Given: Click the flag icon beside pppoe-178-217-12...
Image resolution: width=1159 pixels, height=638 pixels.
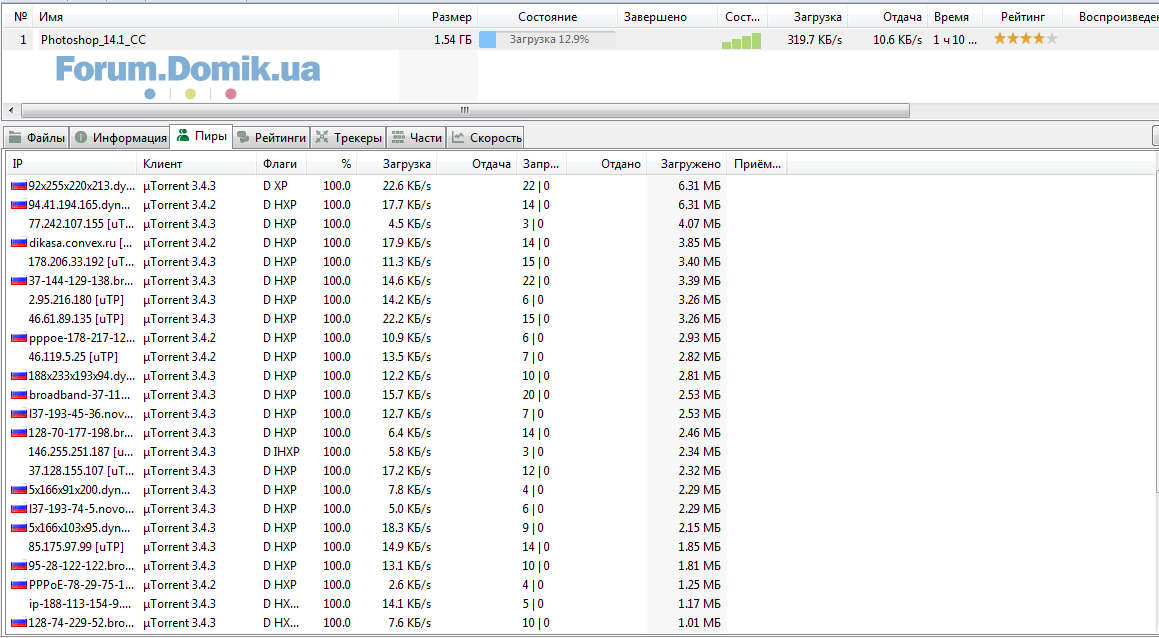Looking at the screenshot, I should click(19, 338).
